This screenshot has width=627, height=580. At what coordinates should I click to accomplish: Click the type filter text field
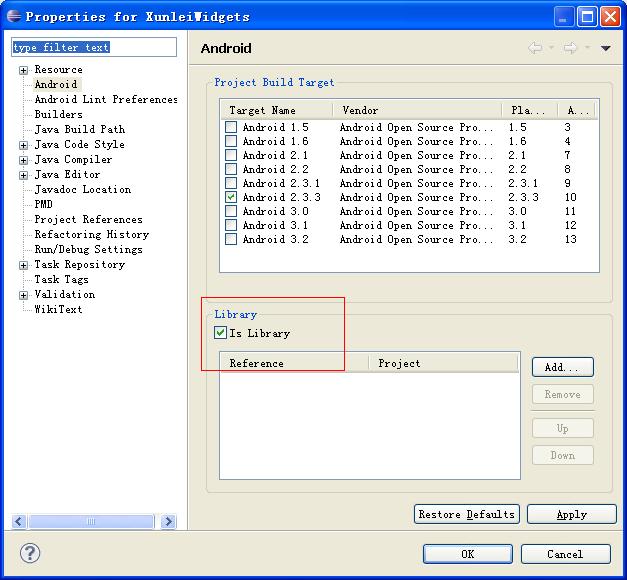pos(94,47)
